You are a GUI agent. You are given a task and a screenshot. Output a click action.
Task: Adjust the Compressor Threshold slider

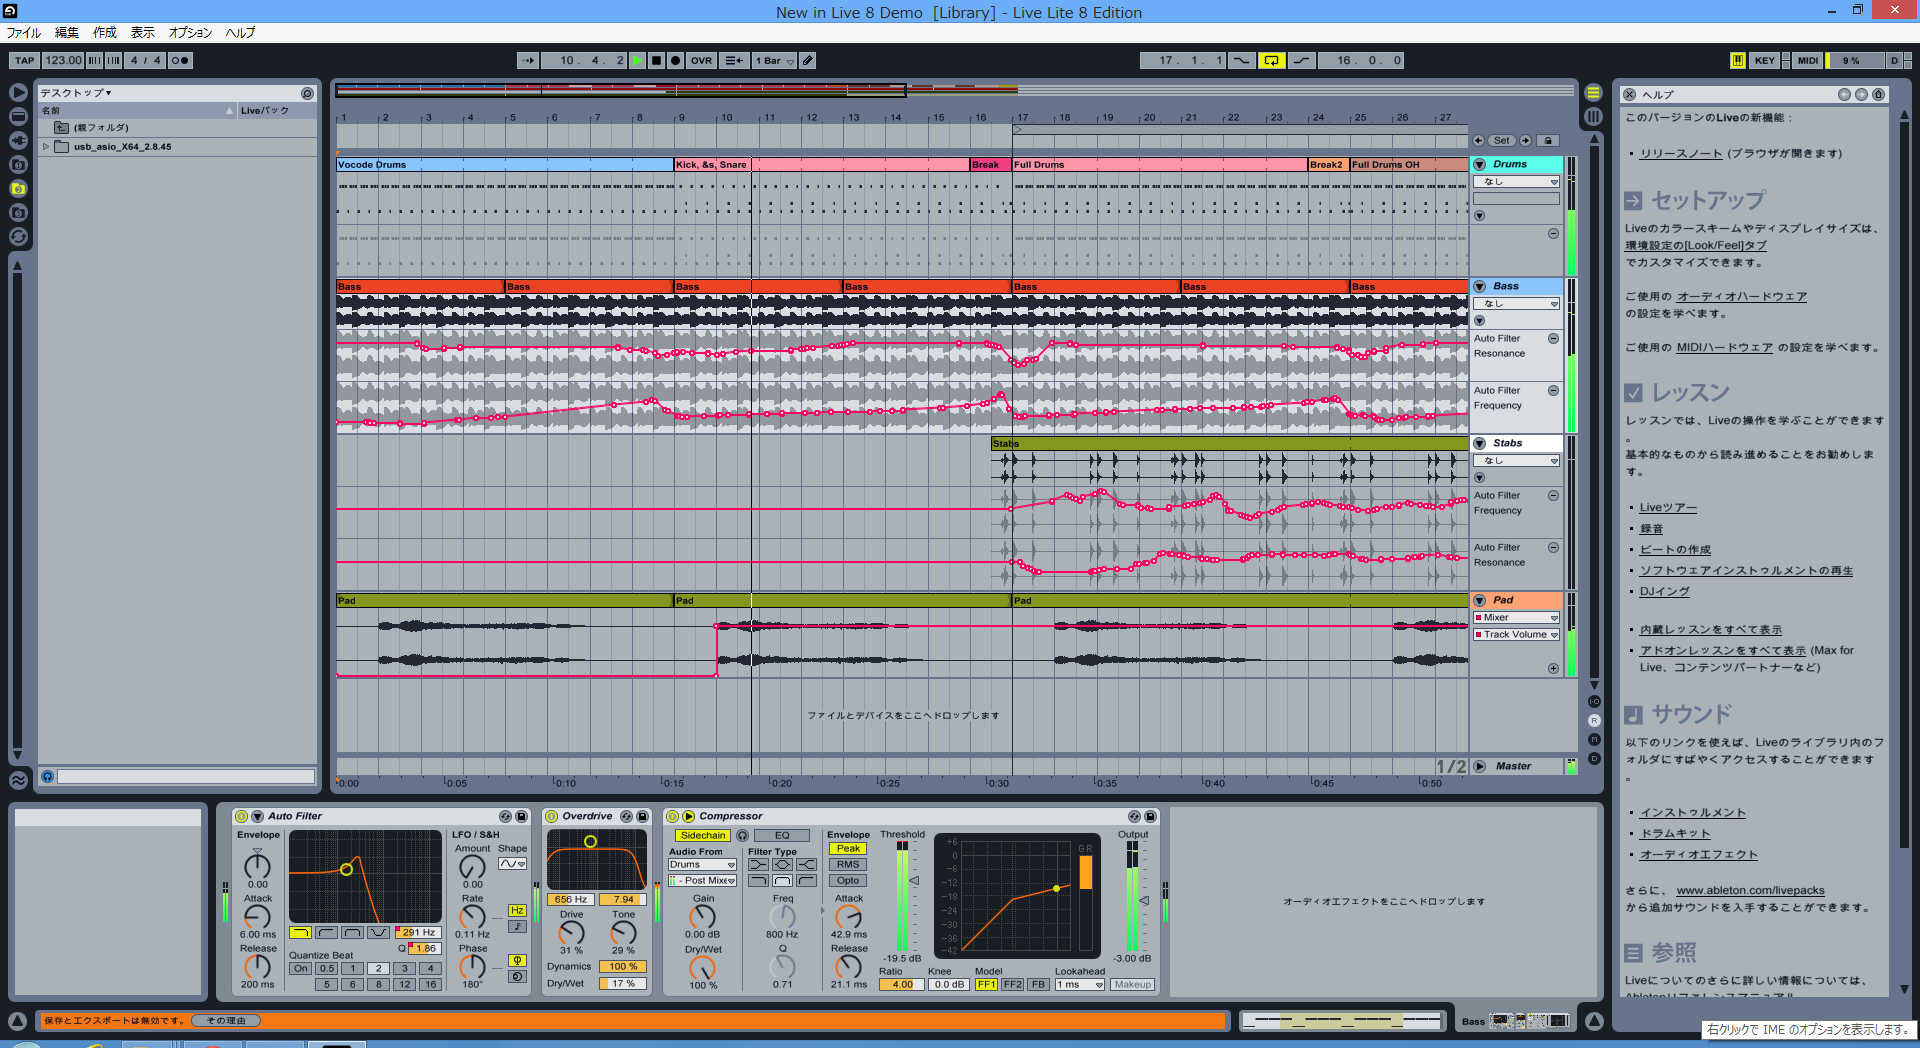point(913,880)
